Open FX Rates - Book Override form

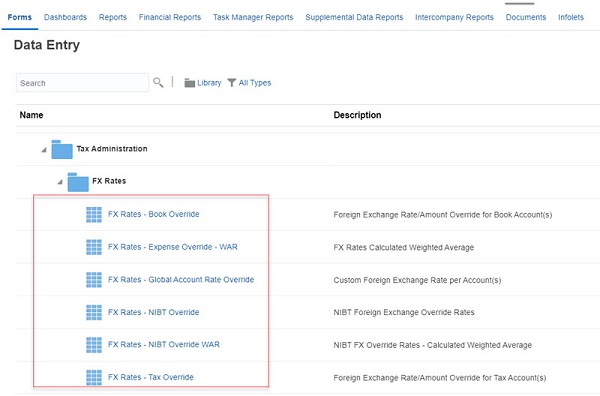(153, 214)
